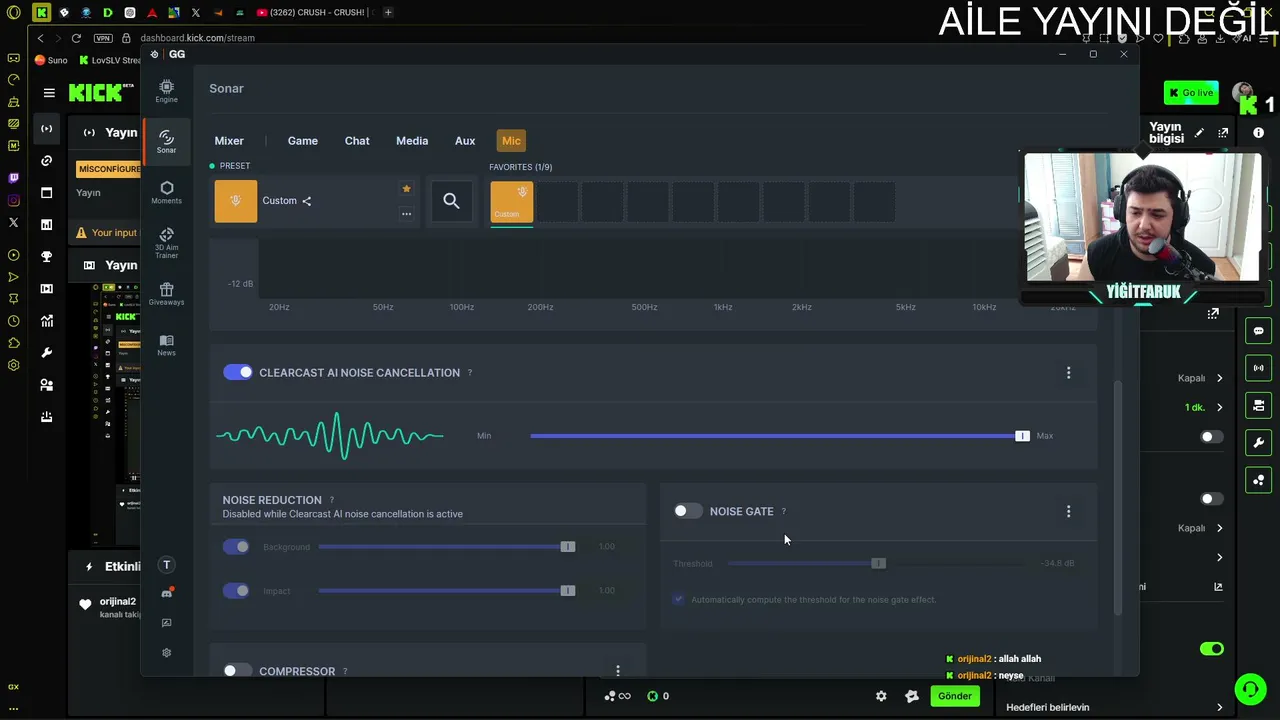Click the Gönder send button
This screenshot has height=720, width=1280.
point(955,696)
